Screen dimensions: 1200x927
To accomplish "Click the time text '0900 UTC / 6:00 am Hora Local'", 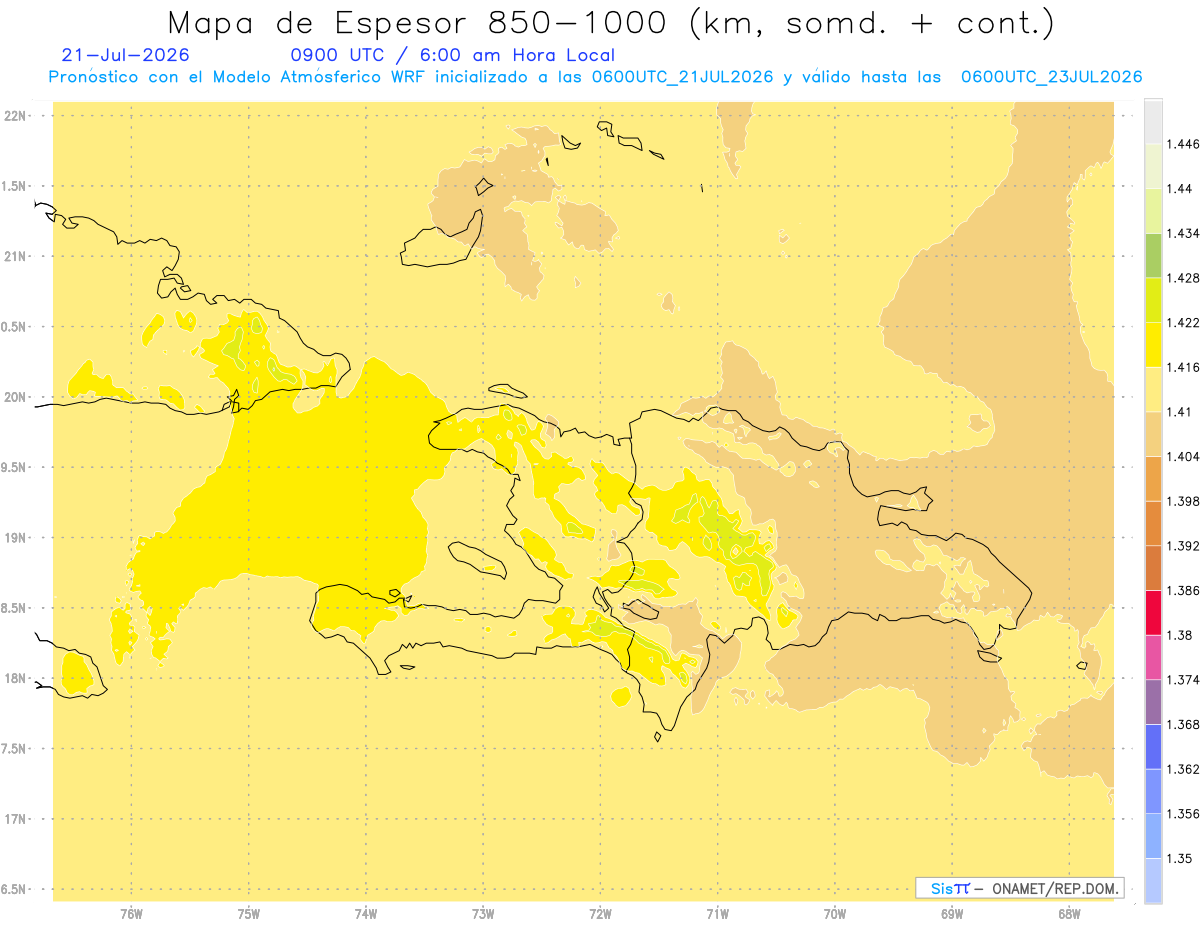I will [453, 56].
